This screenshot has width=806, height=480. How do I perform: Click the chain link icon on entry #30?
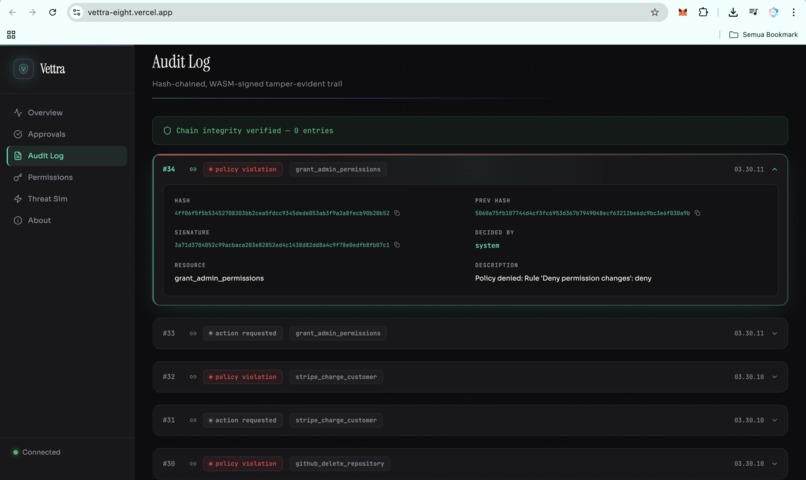coord(193,464)
